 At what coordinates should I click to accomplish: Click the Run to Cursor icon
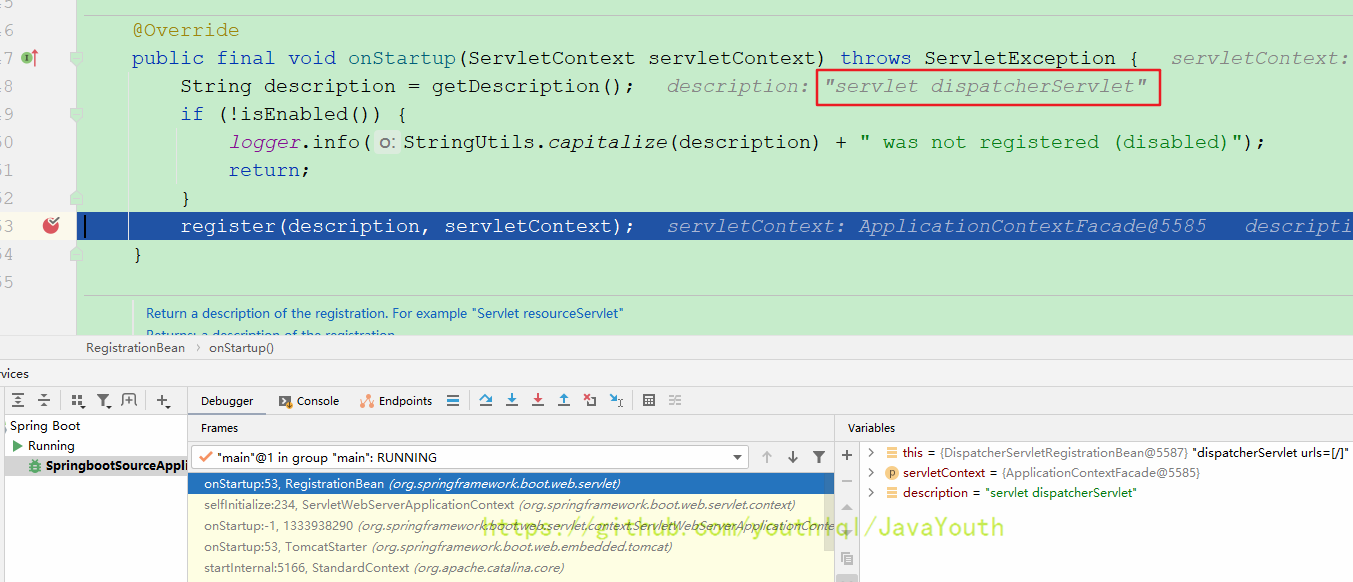tap(616, 401)
